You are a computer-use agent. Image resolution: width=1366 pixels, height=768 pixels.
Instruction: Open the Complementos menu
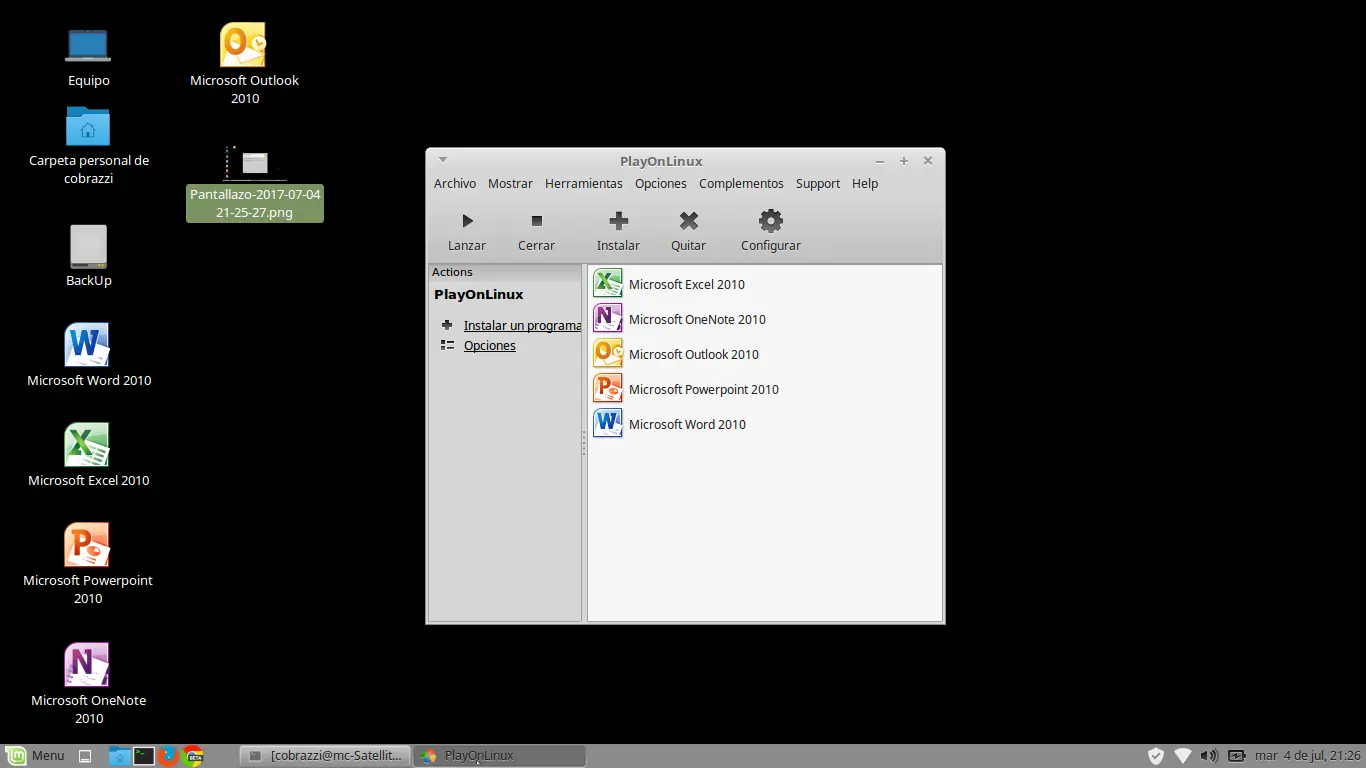(x=741, y=183)
